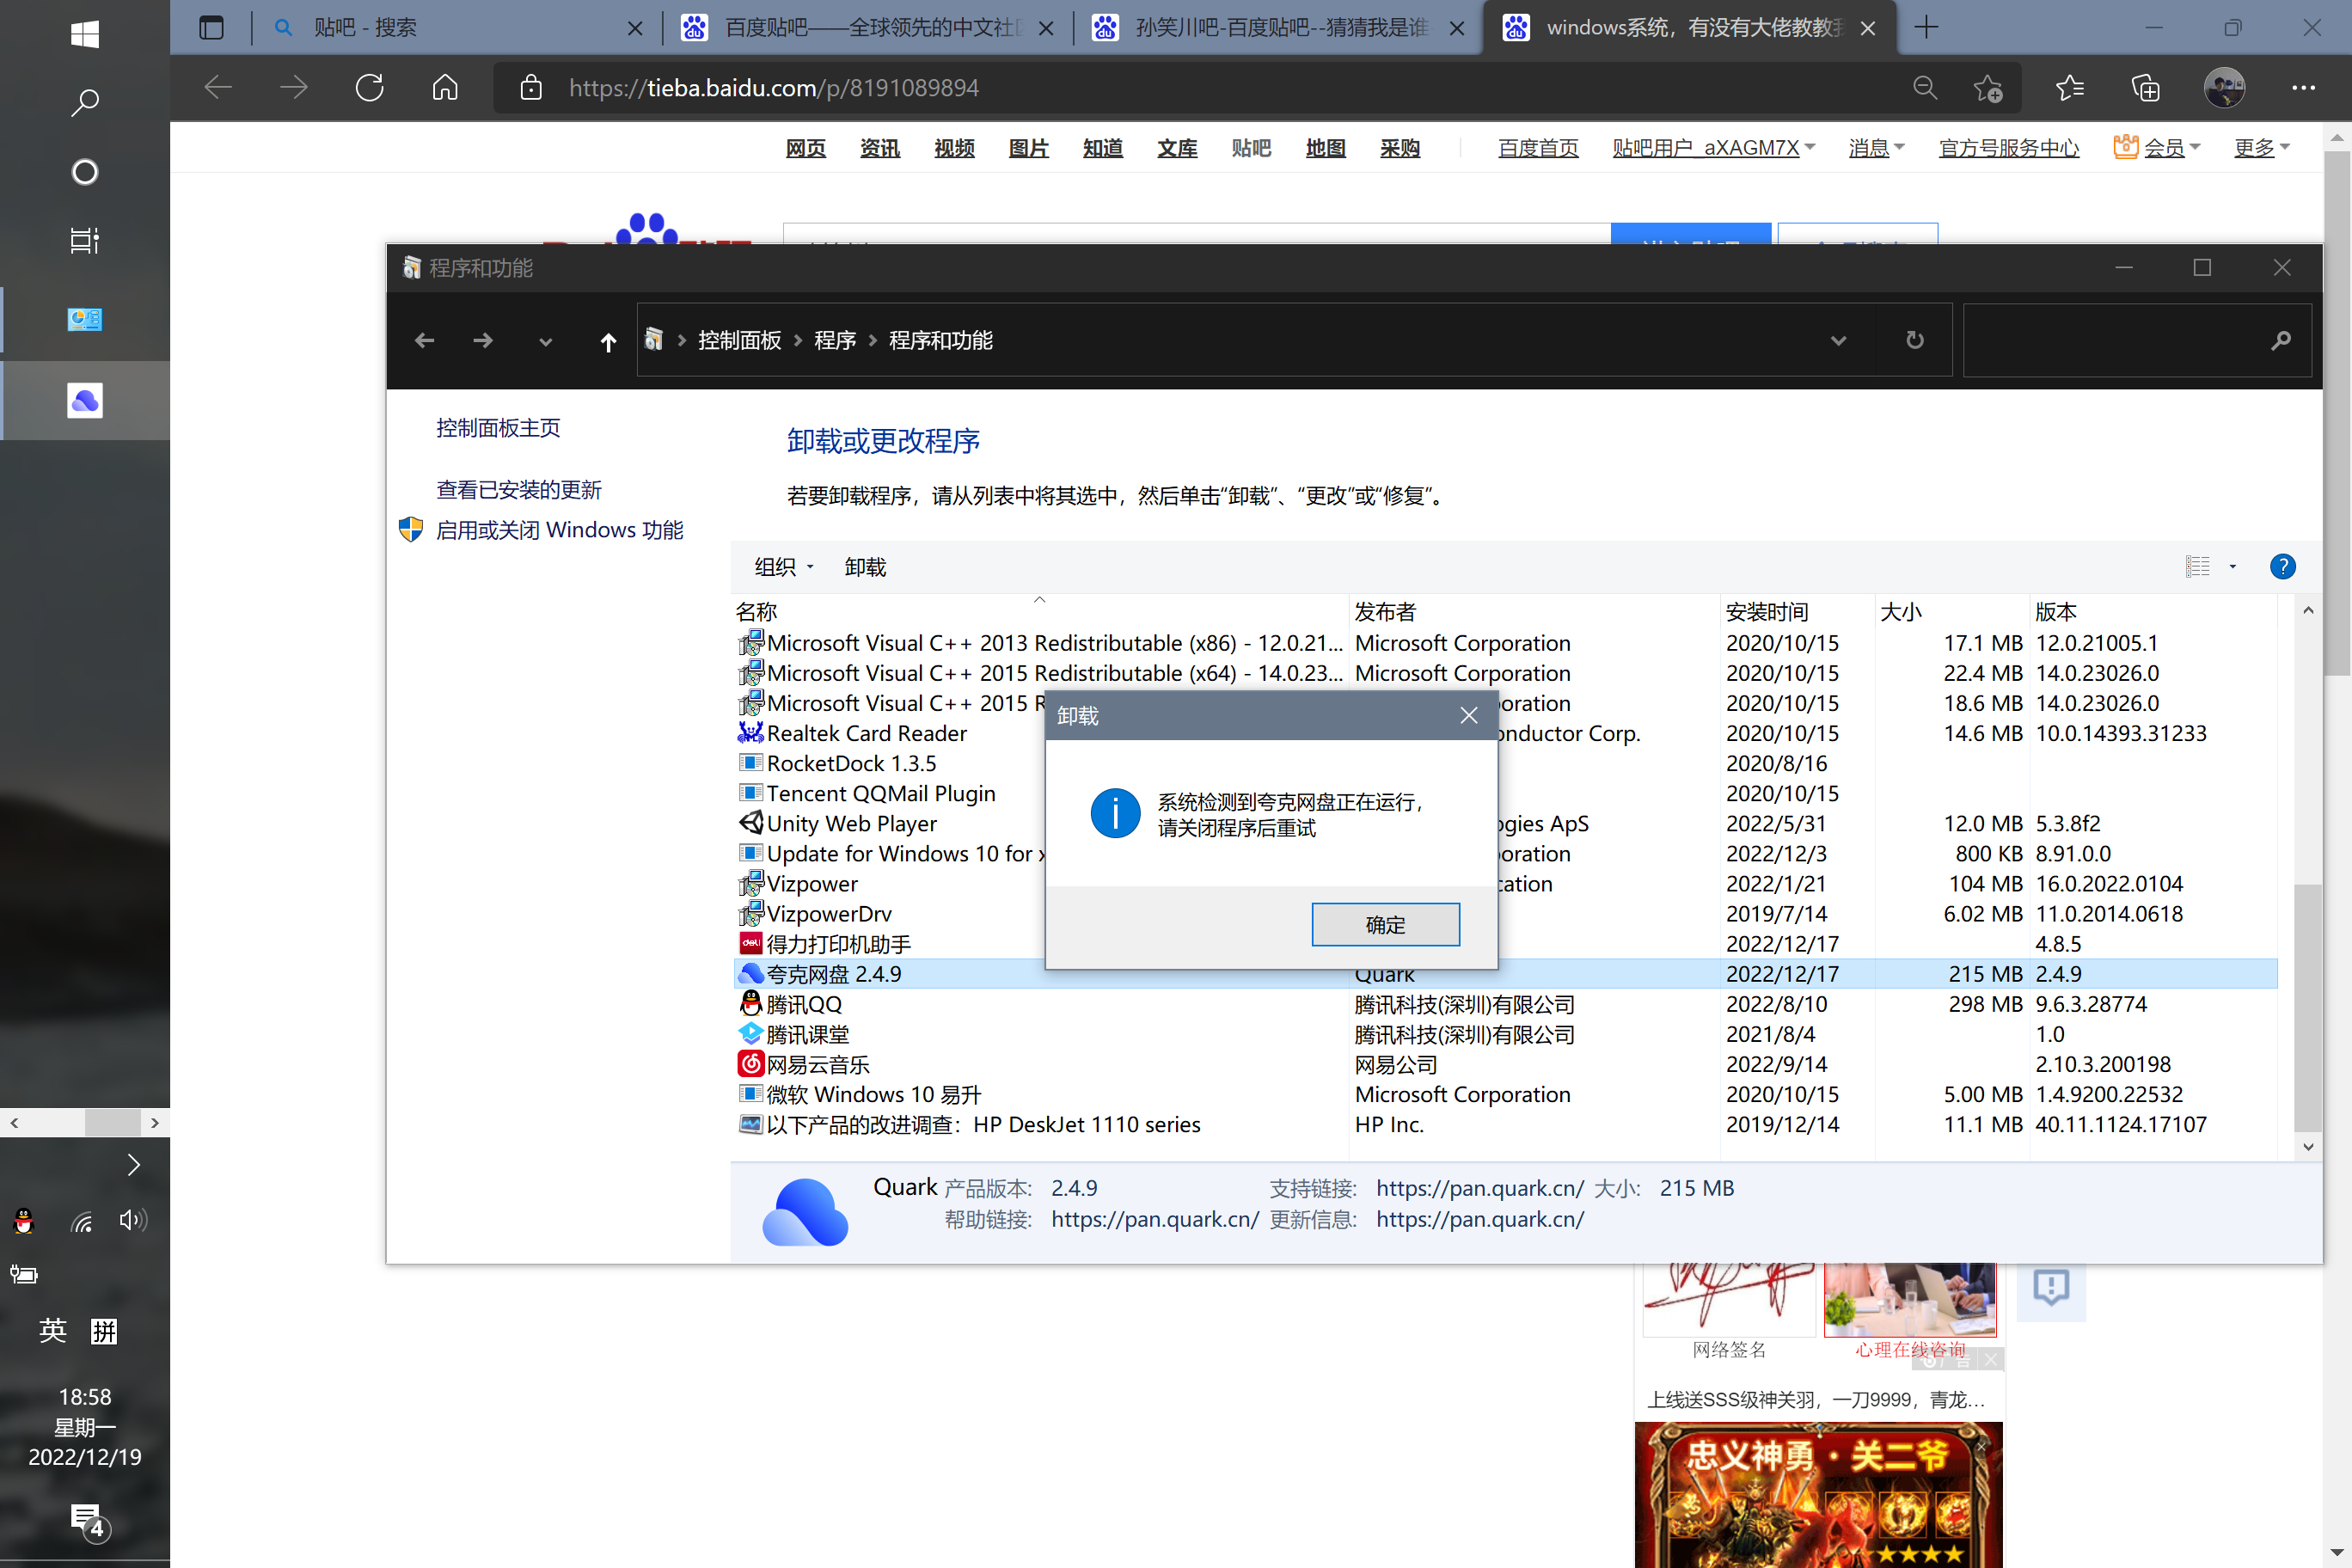The height and width of the screenshot is (1568, 2352).
Task: Refresh 程序和功能 list
Action: (x=1914, y=340)
